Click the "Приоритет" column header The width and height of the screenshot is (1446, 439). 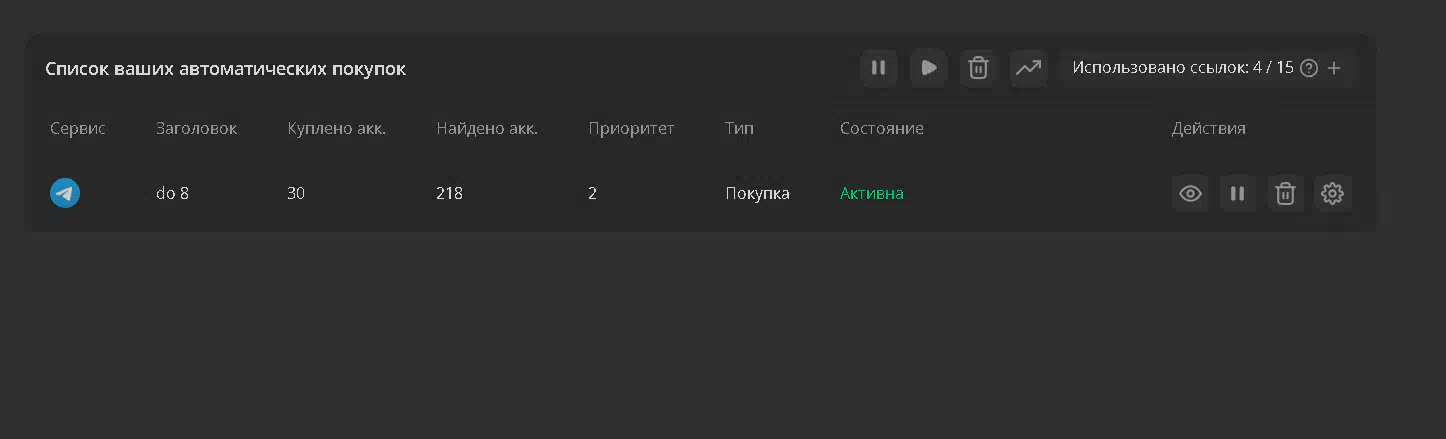click(x=631, y=128)
